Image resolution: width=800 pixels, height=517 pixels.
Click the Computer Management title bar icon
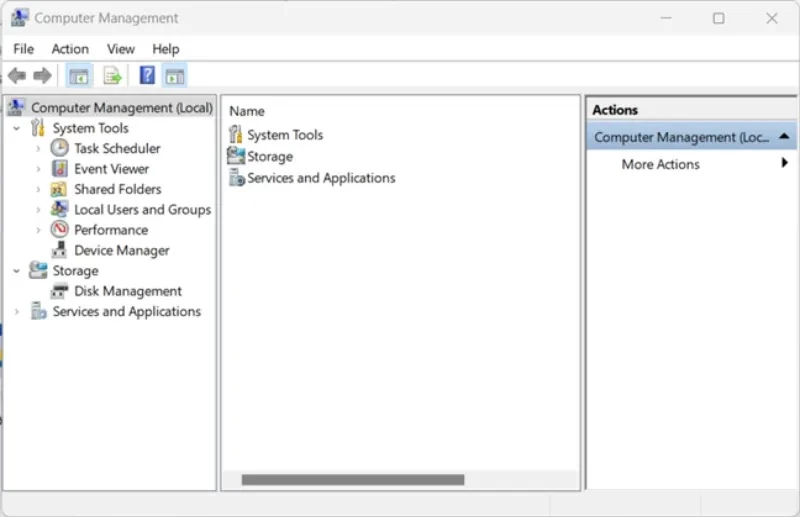(19, 18)
